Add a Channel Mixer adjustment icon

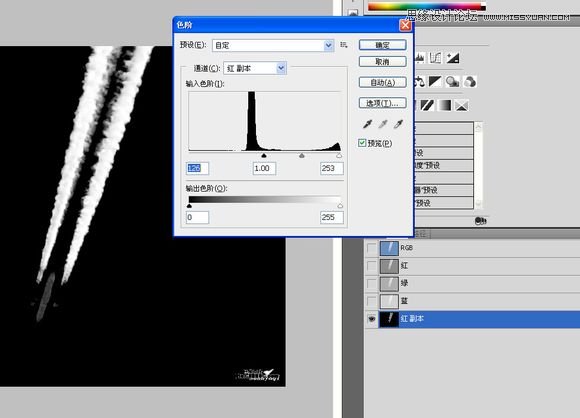pos(470,81)
